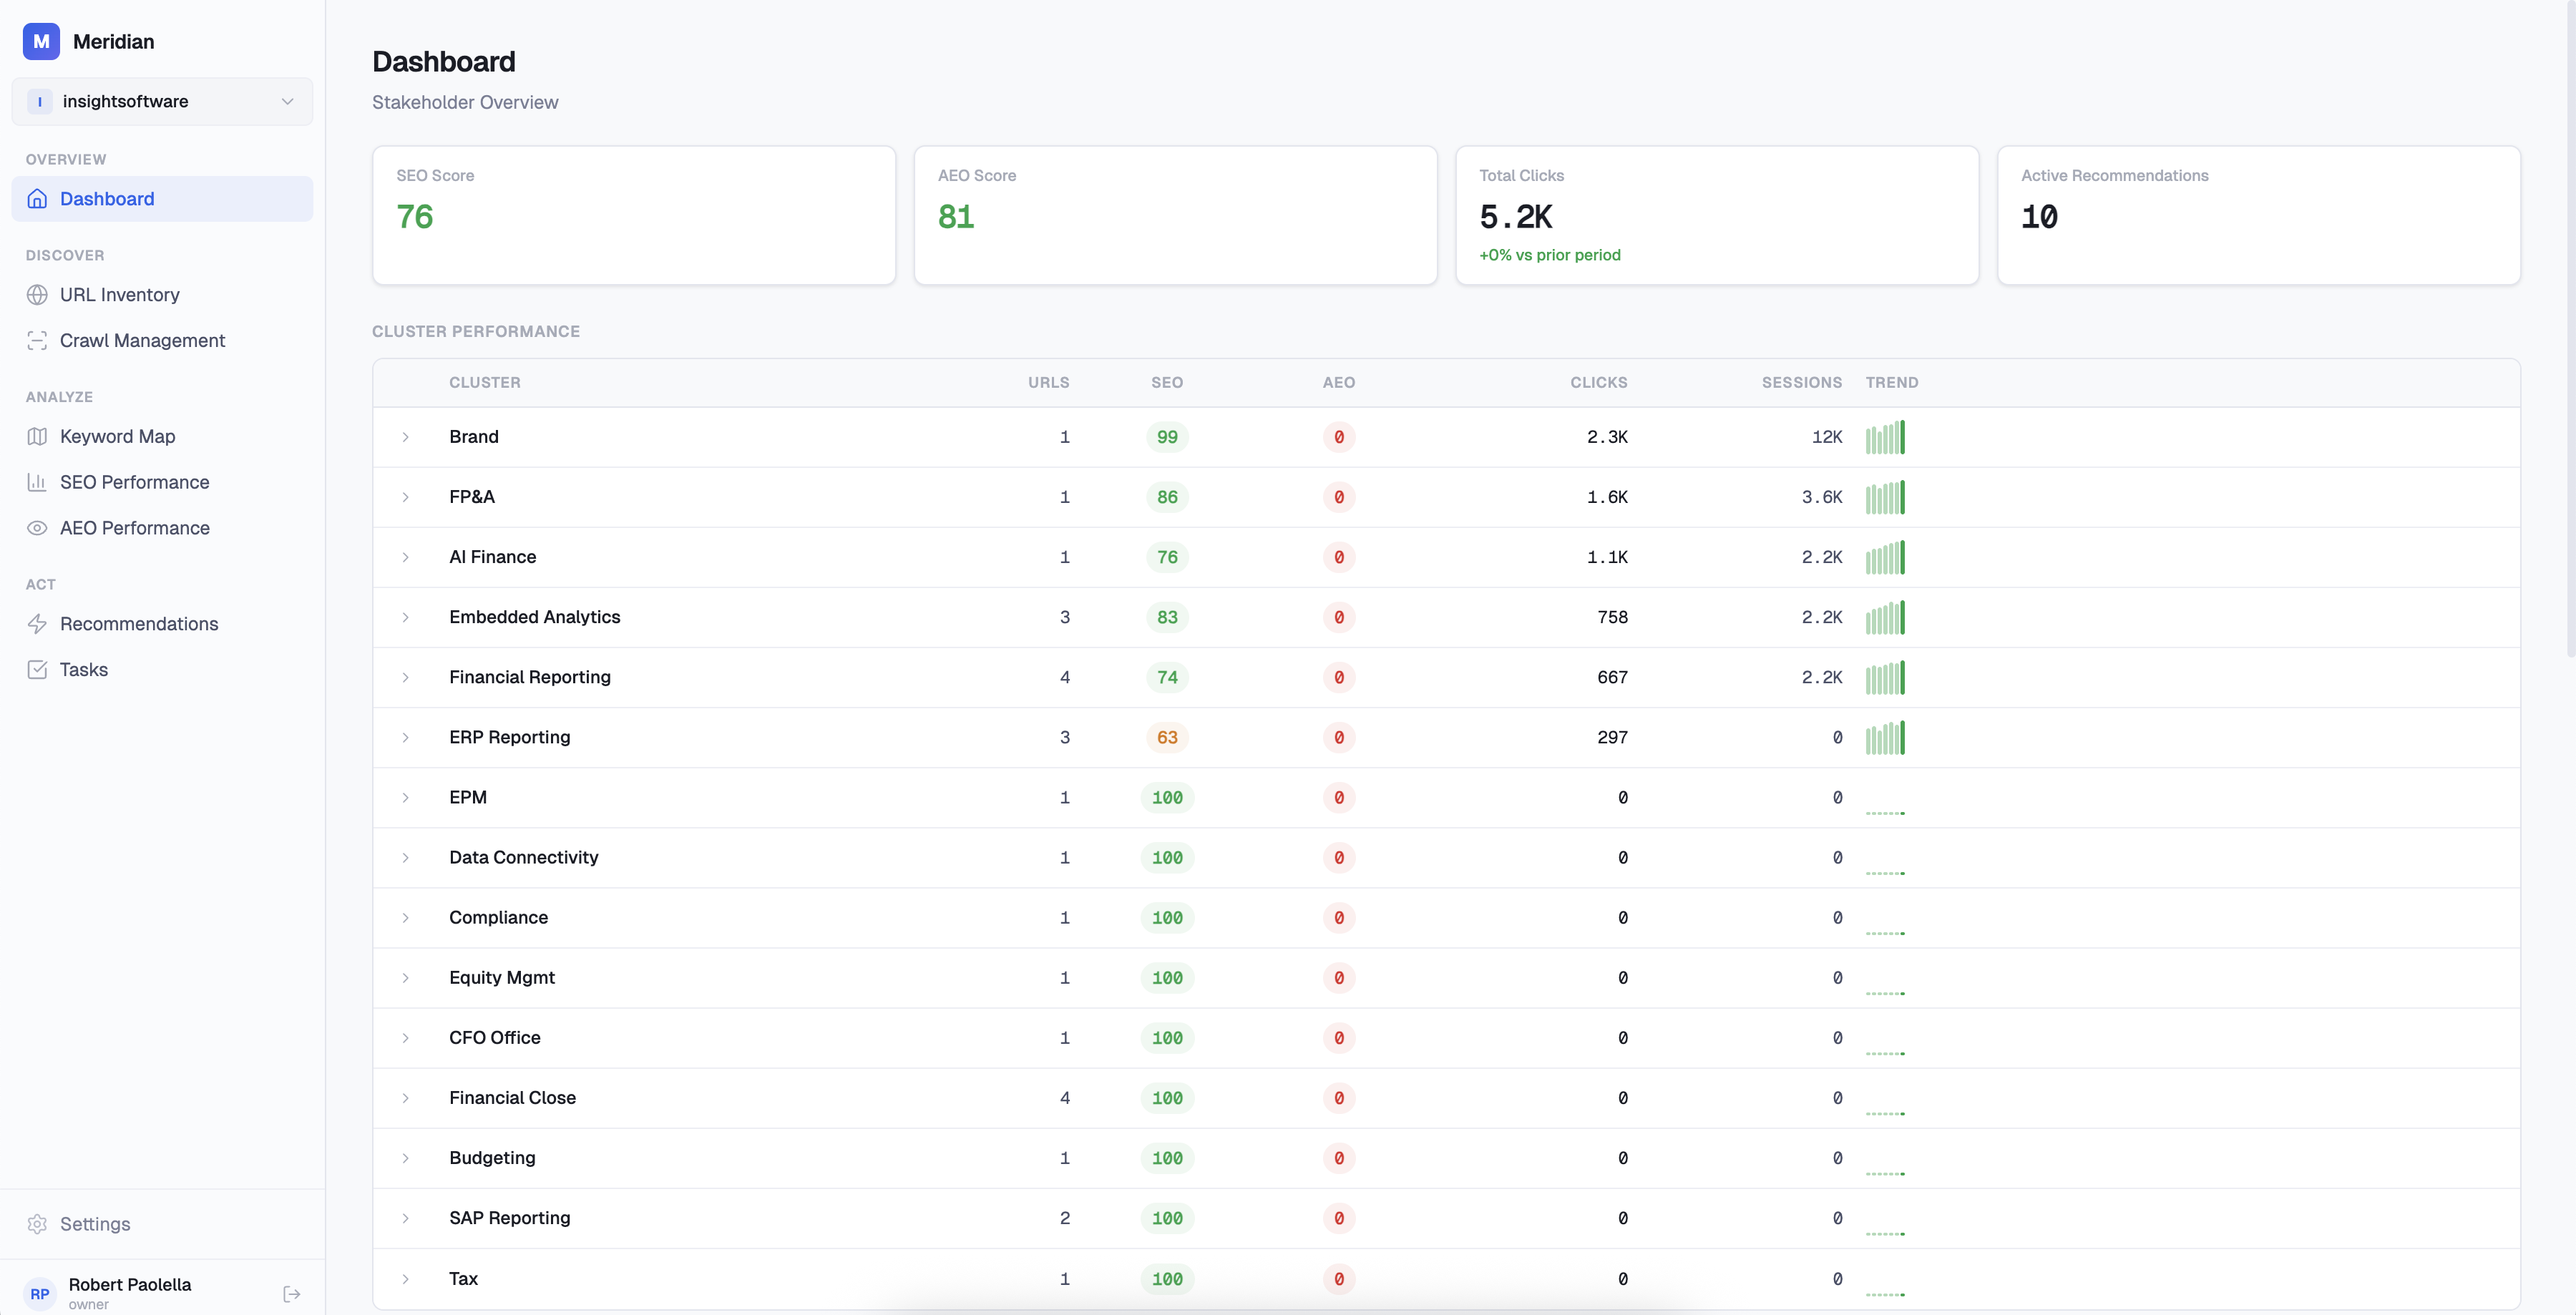This screenshot has width=2576, height=1315.
Task: Click Brand clicks value 2.3K
Action: coord(1607,437)
